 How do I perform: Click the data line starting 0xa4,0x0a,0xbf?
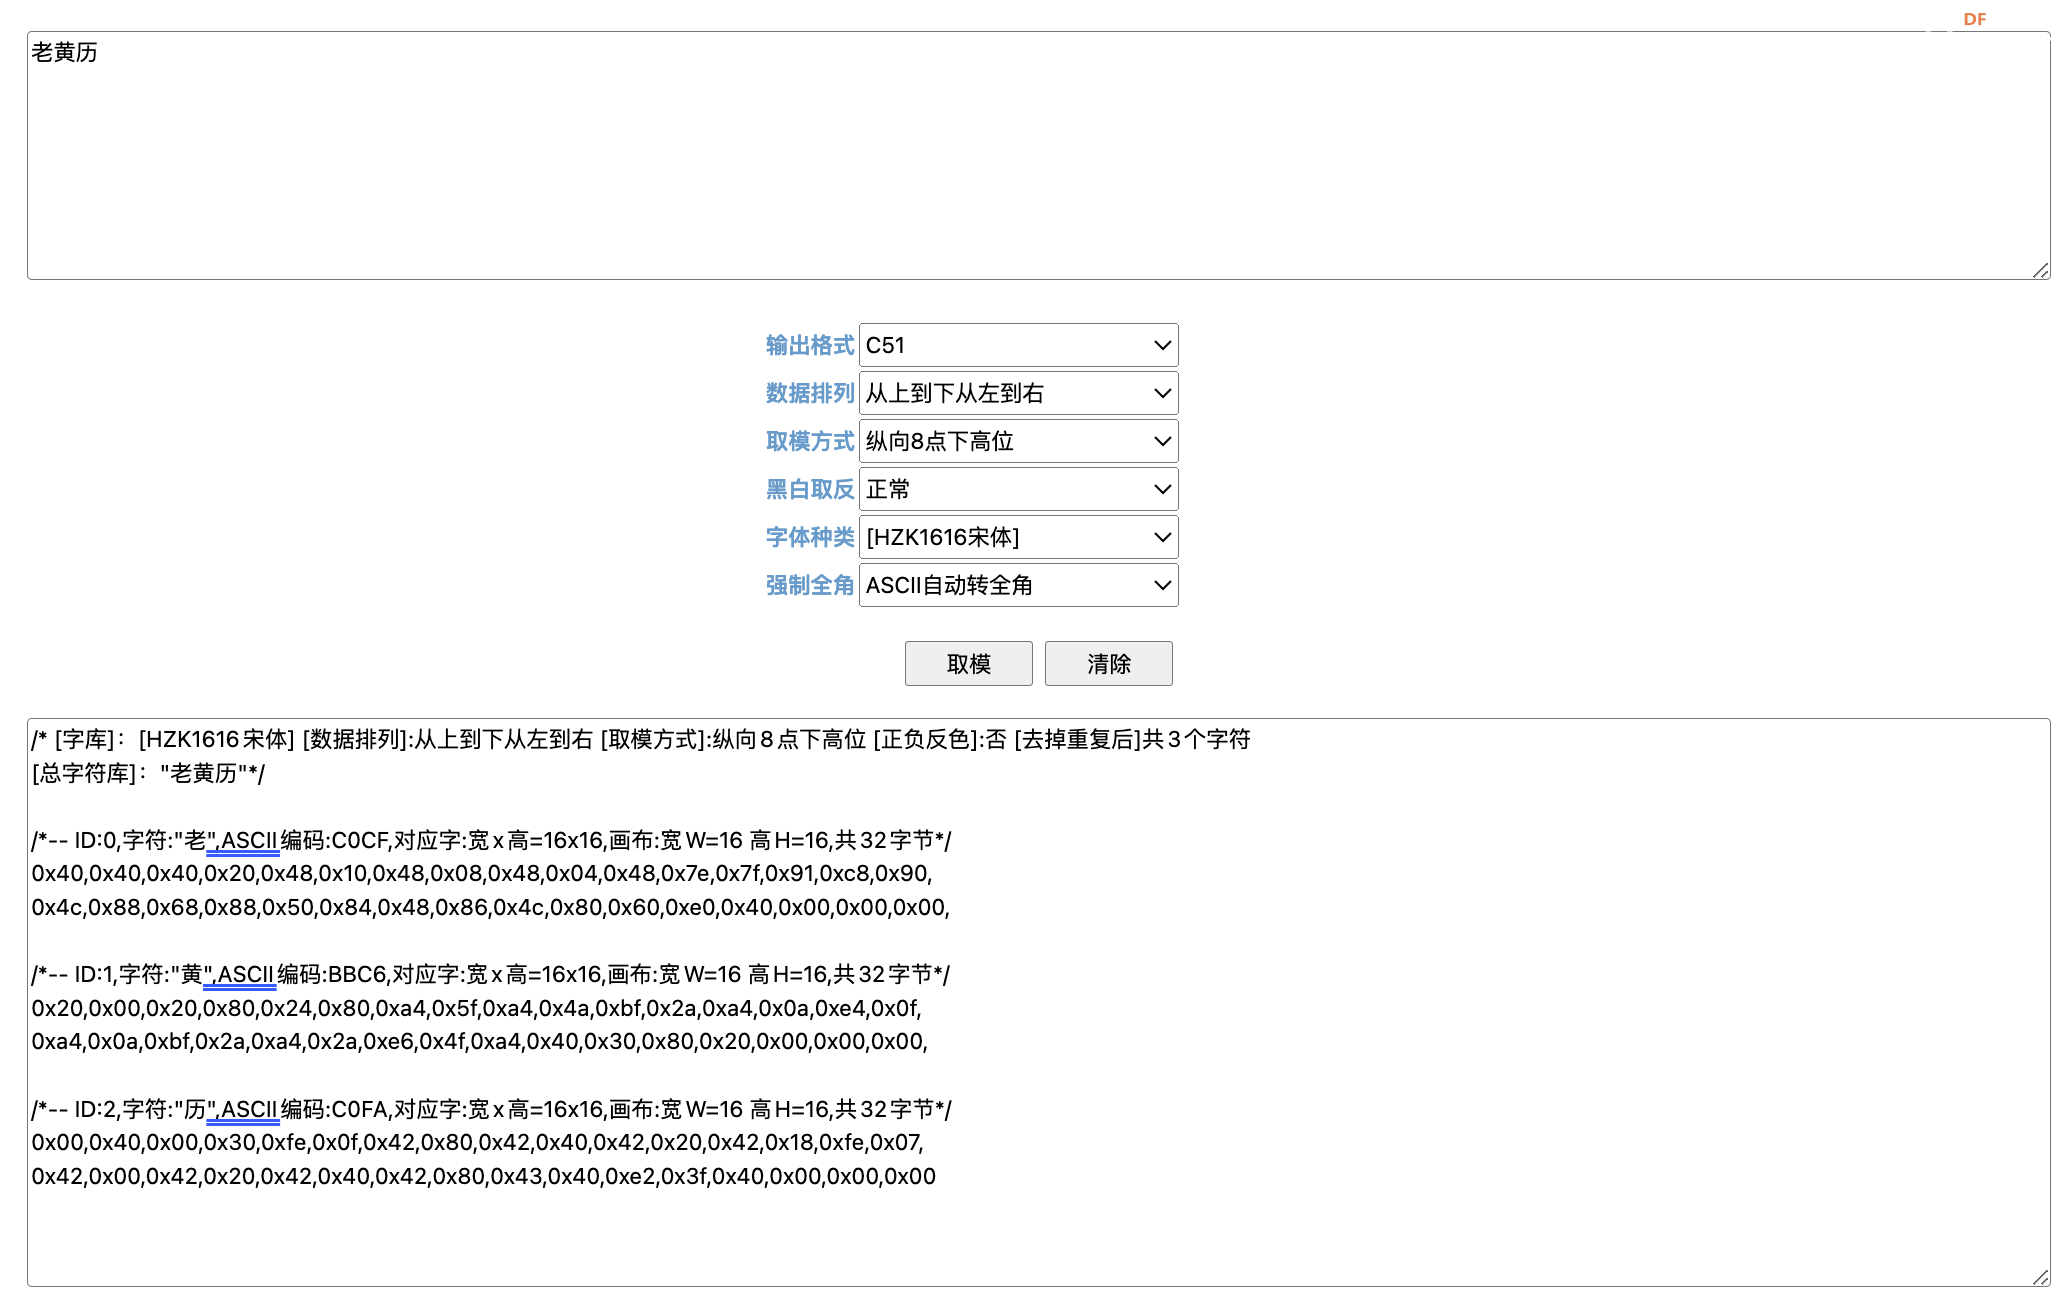coord(480,1041)
